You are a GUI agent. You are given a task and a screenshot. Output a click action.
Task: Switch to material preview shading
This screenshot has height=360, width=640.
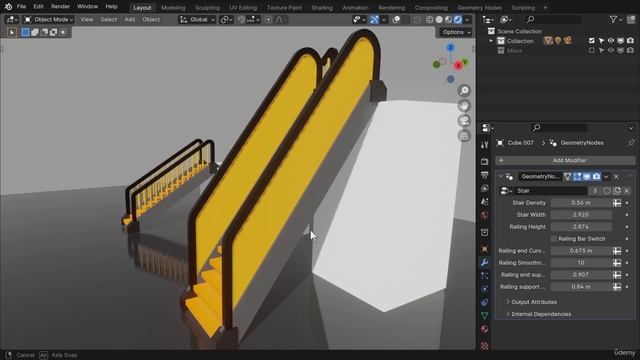click(x=449, y=20)
